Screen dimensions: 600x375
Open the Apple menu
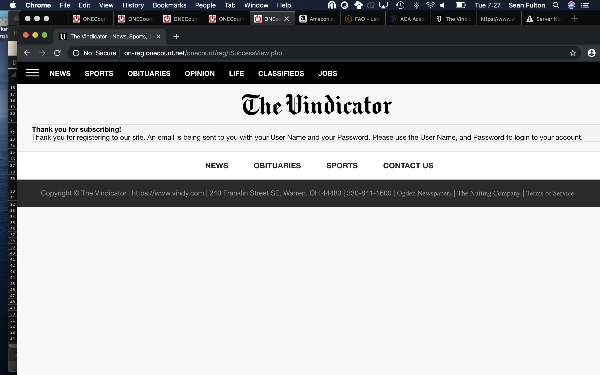(13, 5)
